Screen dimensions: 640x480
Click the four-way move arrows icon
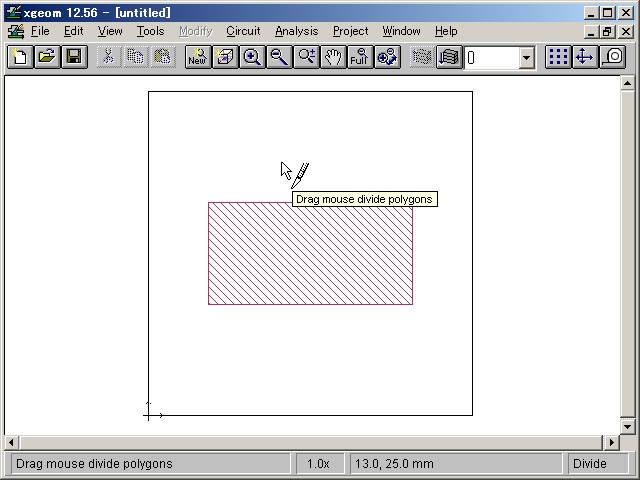pyautogui.click(x=585, y=57)
